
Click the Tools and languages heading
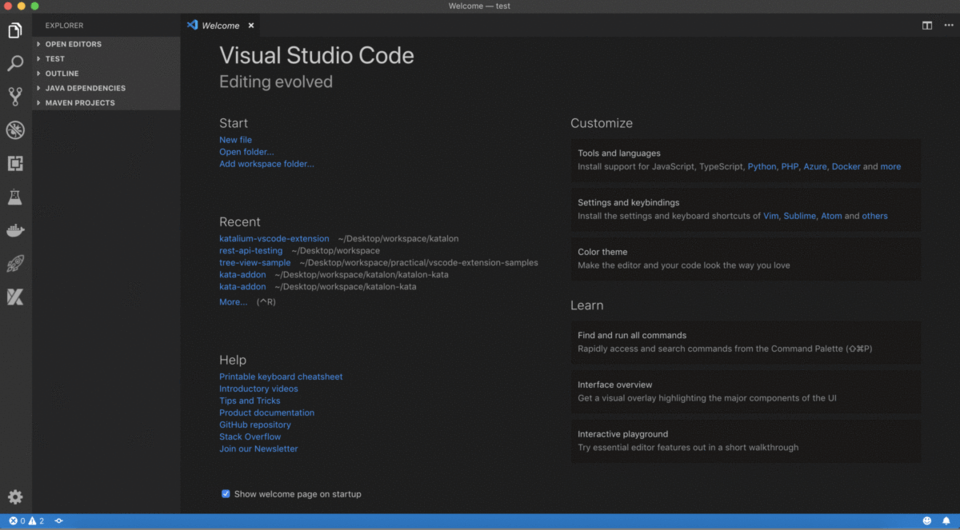tap(619, 154)
